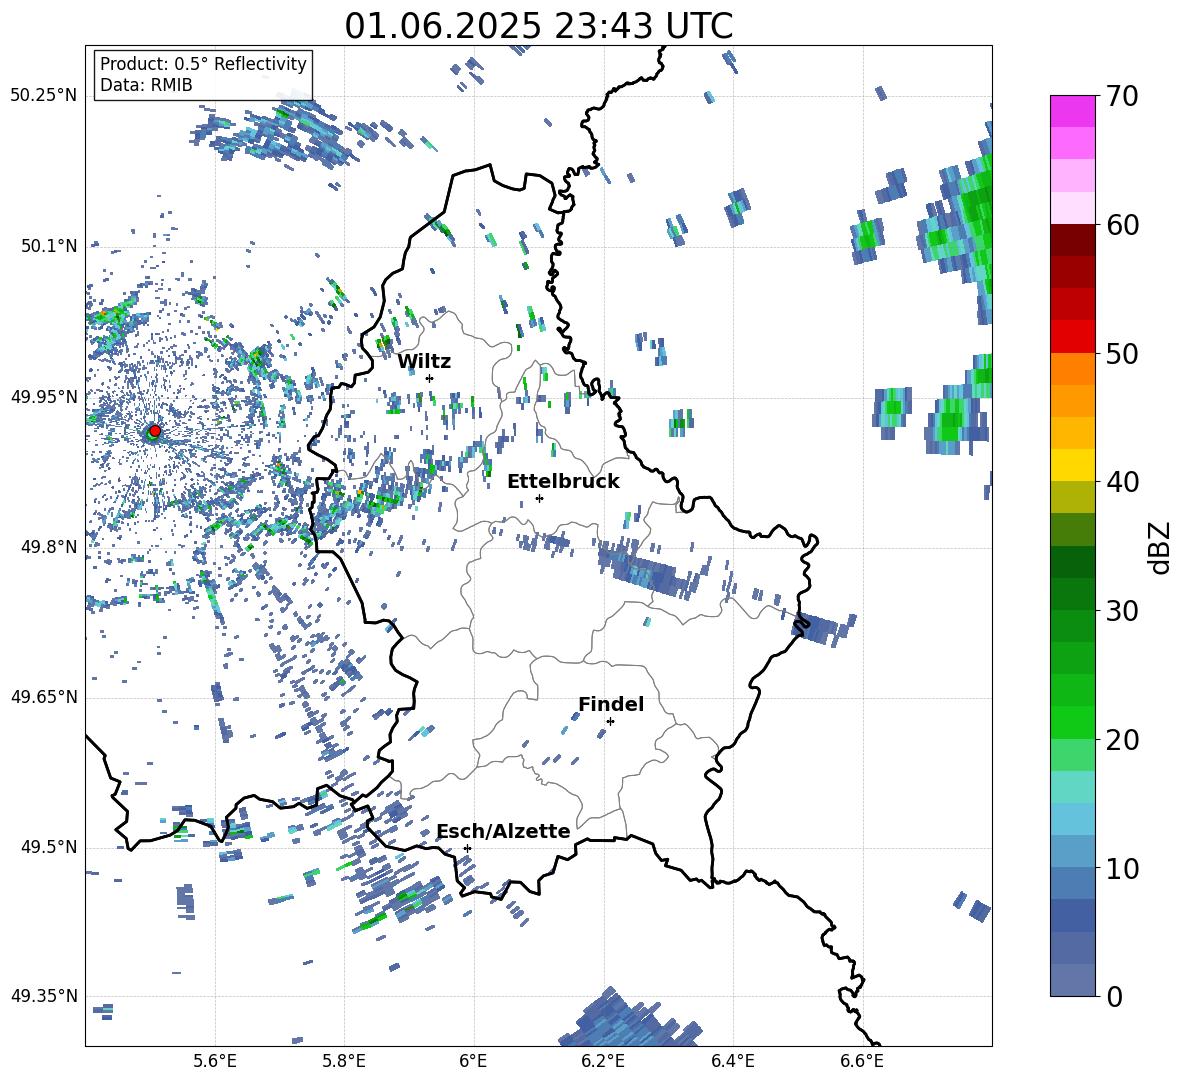Click the Findel station cross marker
This screenshot has width=1184, height=1081.
coord(610,721)
